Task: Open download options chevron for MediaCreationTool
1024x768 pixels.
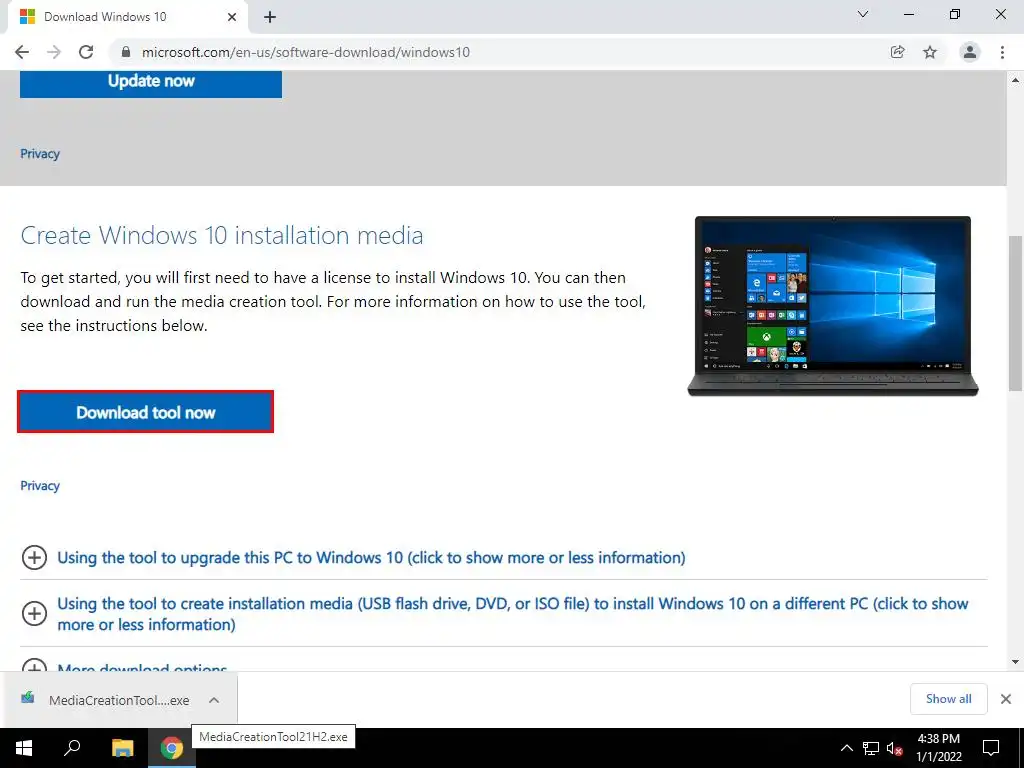Action: pos(214,700)
